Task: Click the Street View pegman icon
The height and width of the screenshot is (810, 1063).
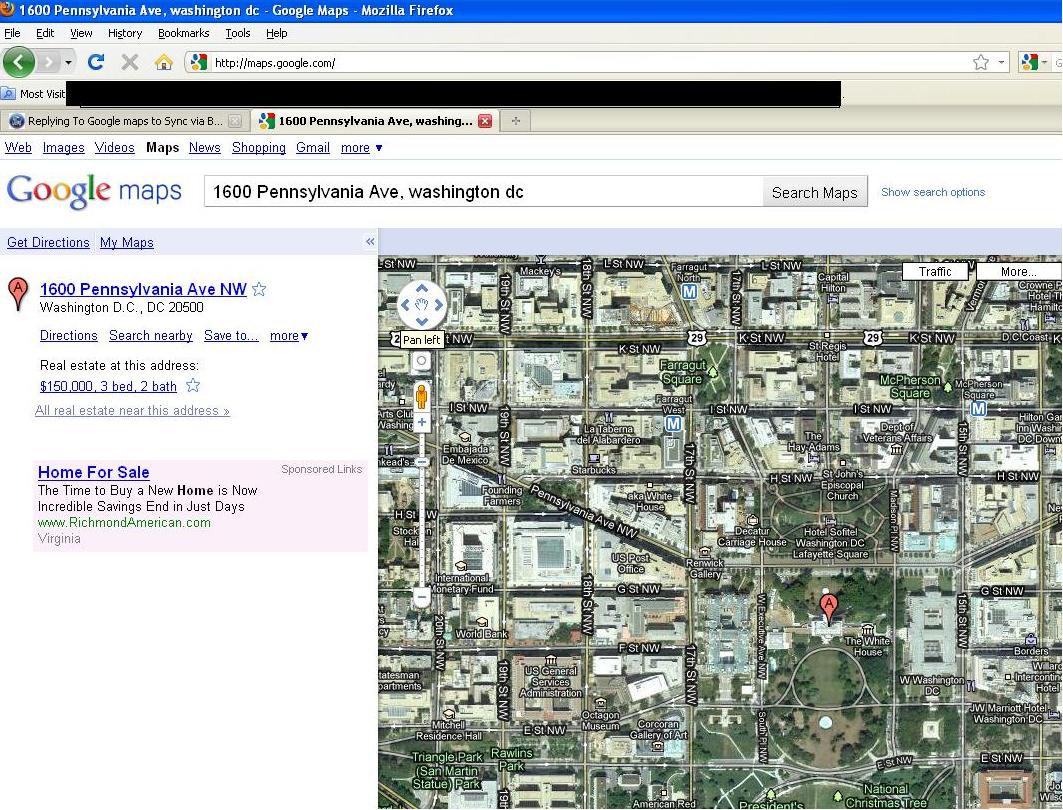Action: coord(422,396)
